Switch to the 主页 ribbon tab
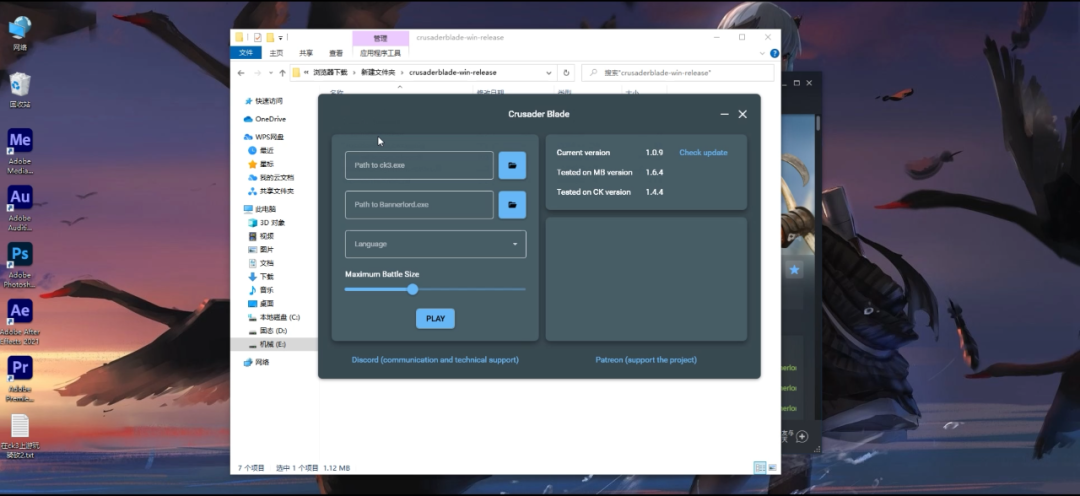The width and height of the screenshot is (1080, 496). click(x=276, y=53)
